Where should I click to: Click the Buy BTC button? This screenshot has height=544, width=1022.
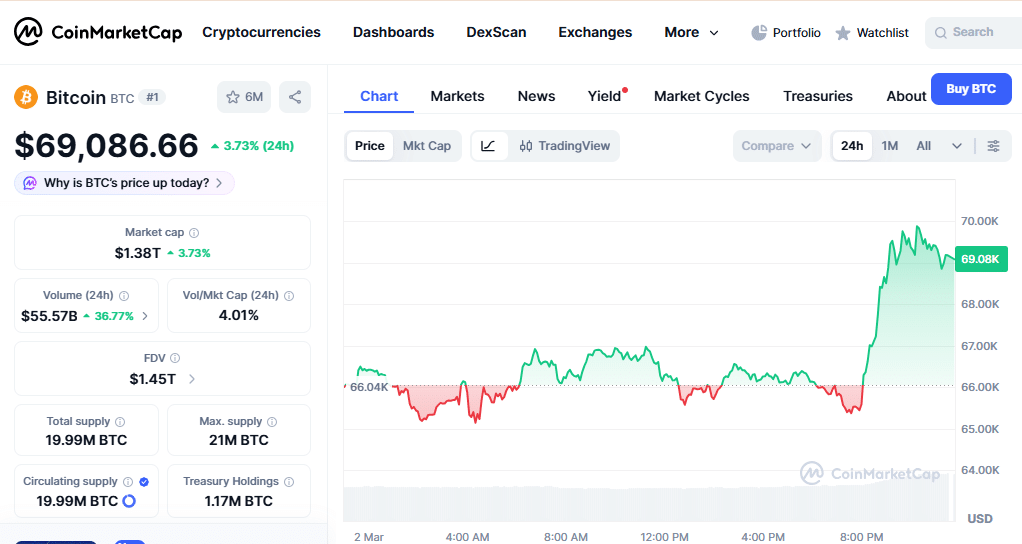point(971,89)
